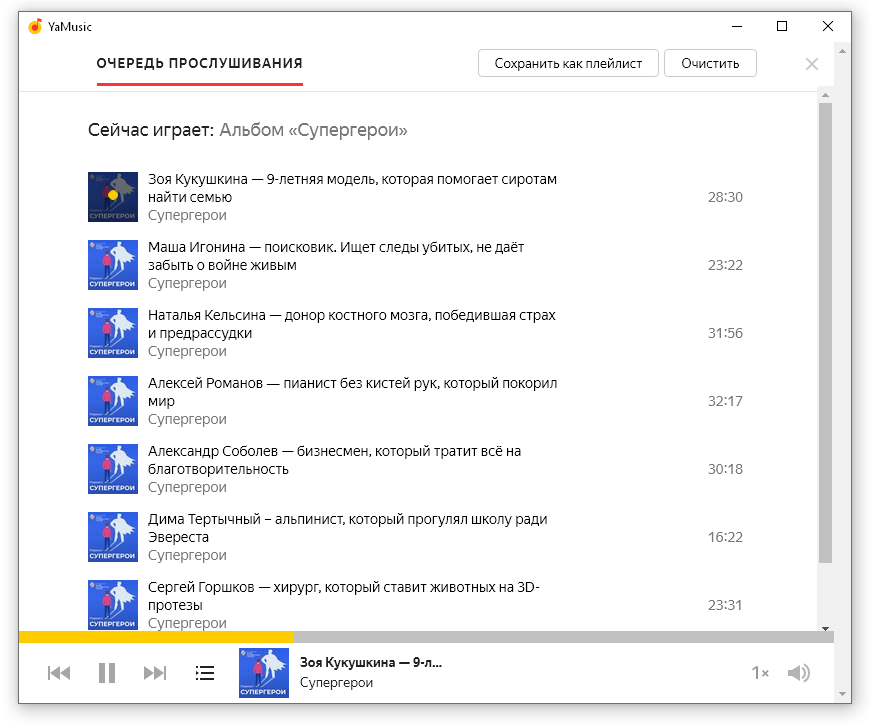Open Супергерои link under Маша Игонина
The height and width of the screenshot is (724, 875).
point(187,284)
